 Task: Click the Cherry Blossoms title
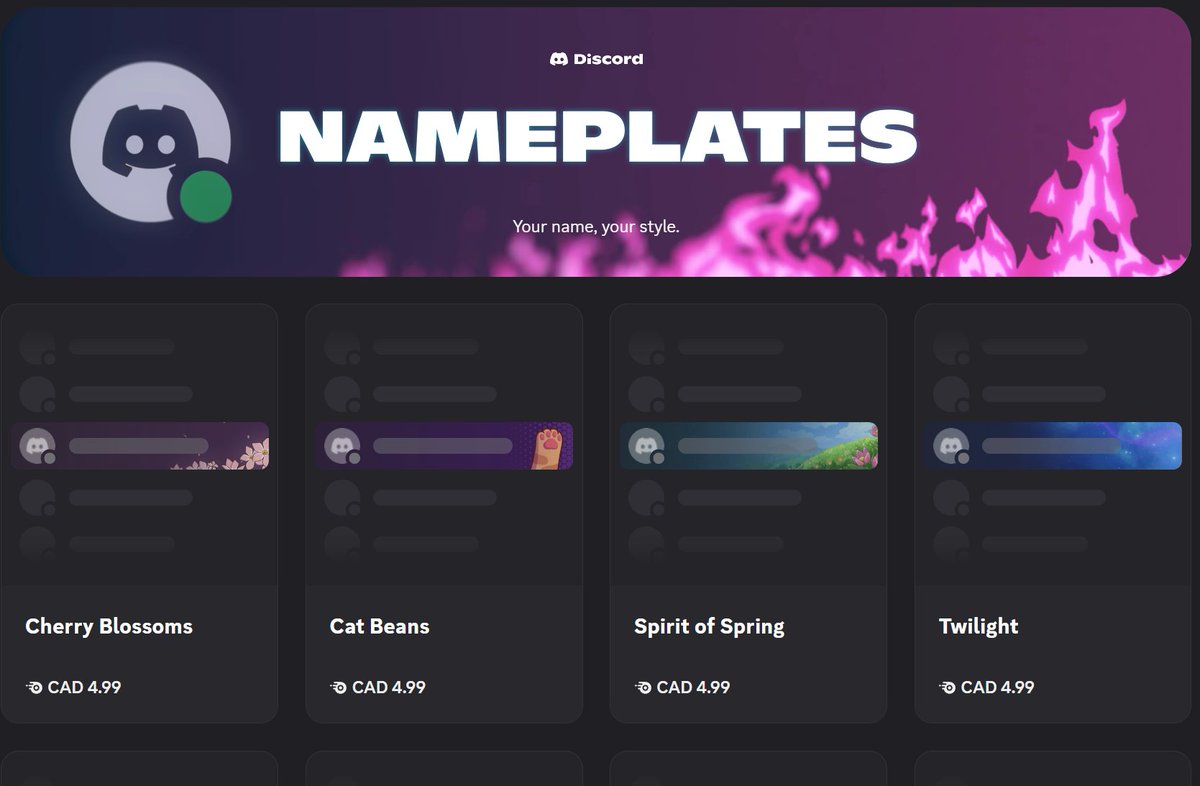tap(109, 627)
